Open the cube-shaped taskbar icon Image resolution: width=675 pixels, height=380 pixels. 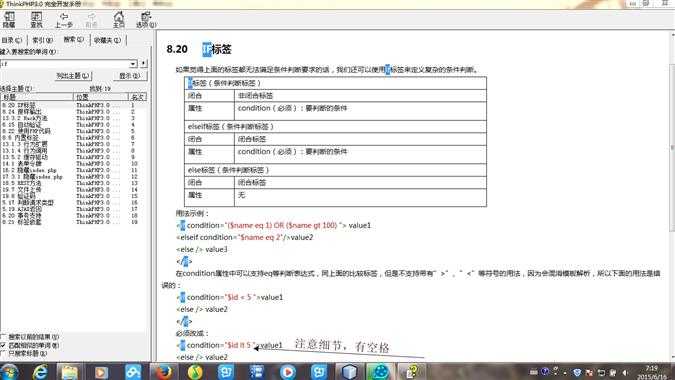click(x=349, y=372)
